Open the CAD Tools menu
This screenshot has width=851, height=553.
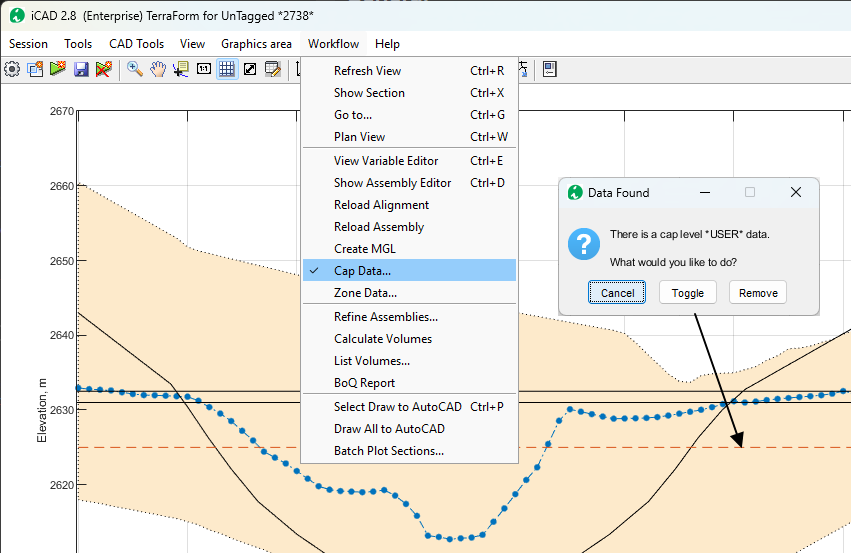tap(136, 44)
